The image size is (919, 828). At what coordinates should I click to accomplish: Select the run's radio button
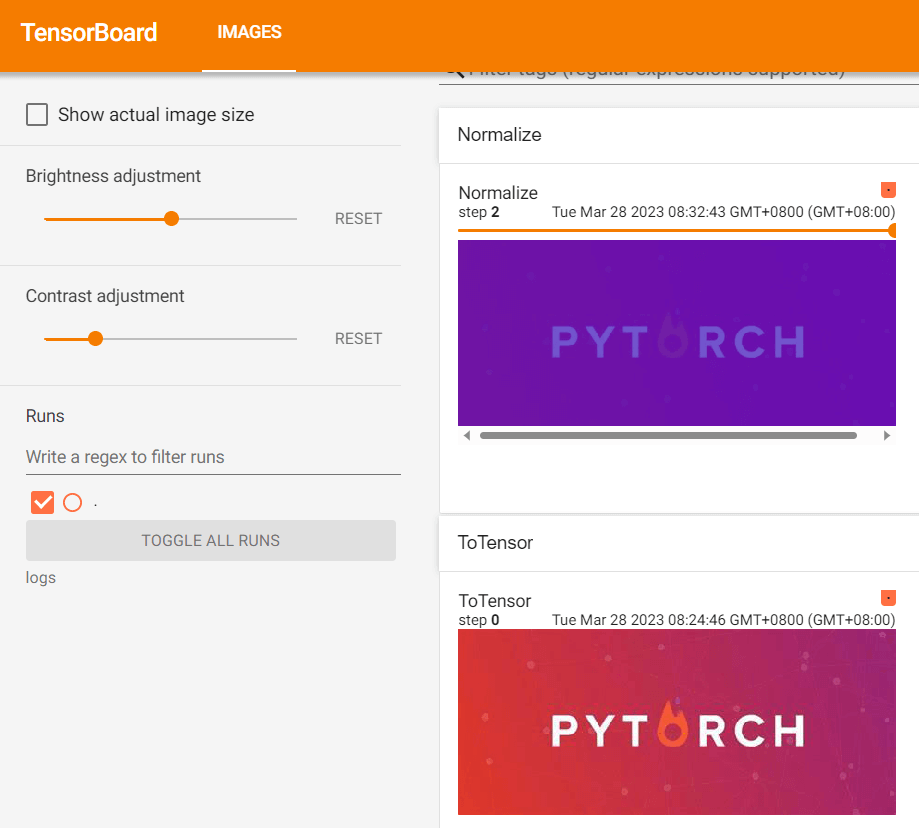73,502
